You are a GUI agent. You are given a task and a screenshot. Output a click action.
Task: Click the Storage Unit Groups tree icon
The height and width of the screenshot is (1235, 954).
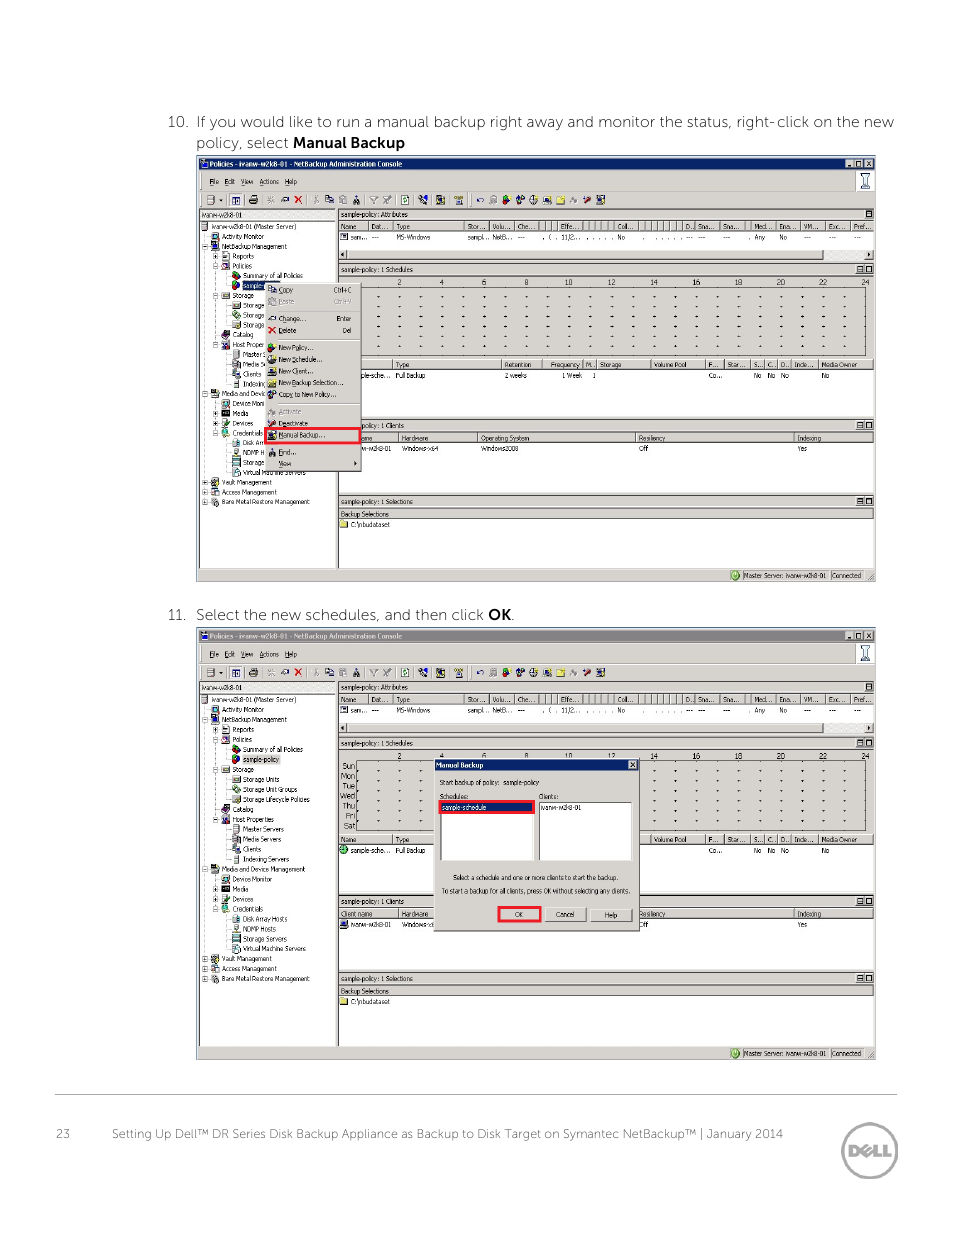tap(236, 789)
